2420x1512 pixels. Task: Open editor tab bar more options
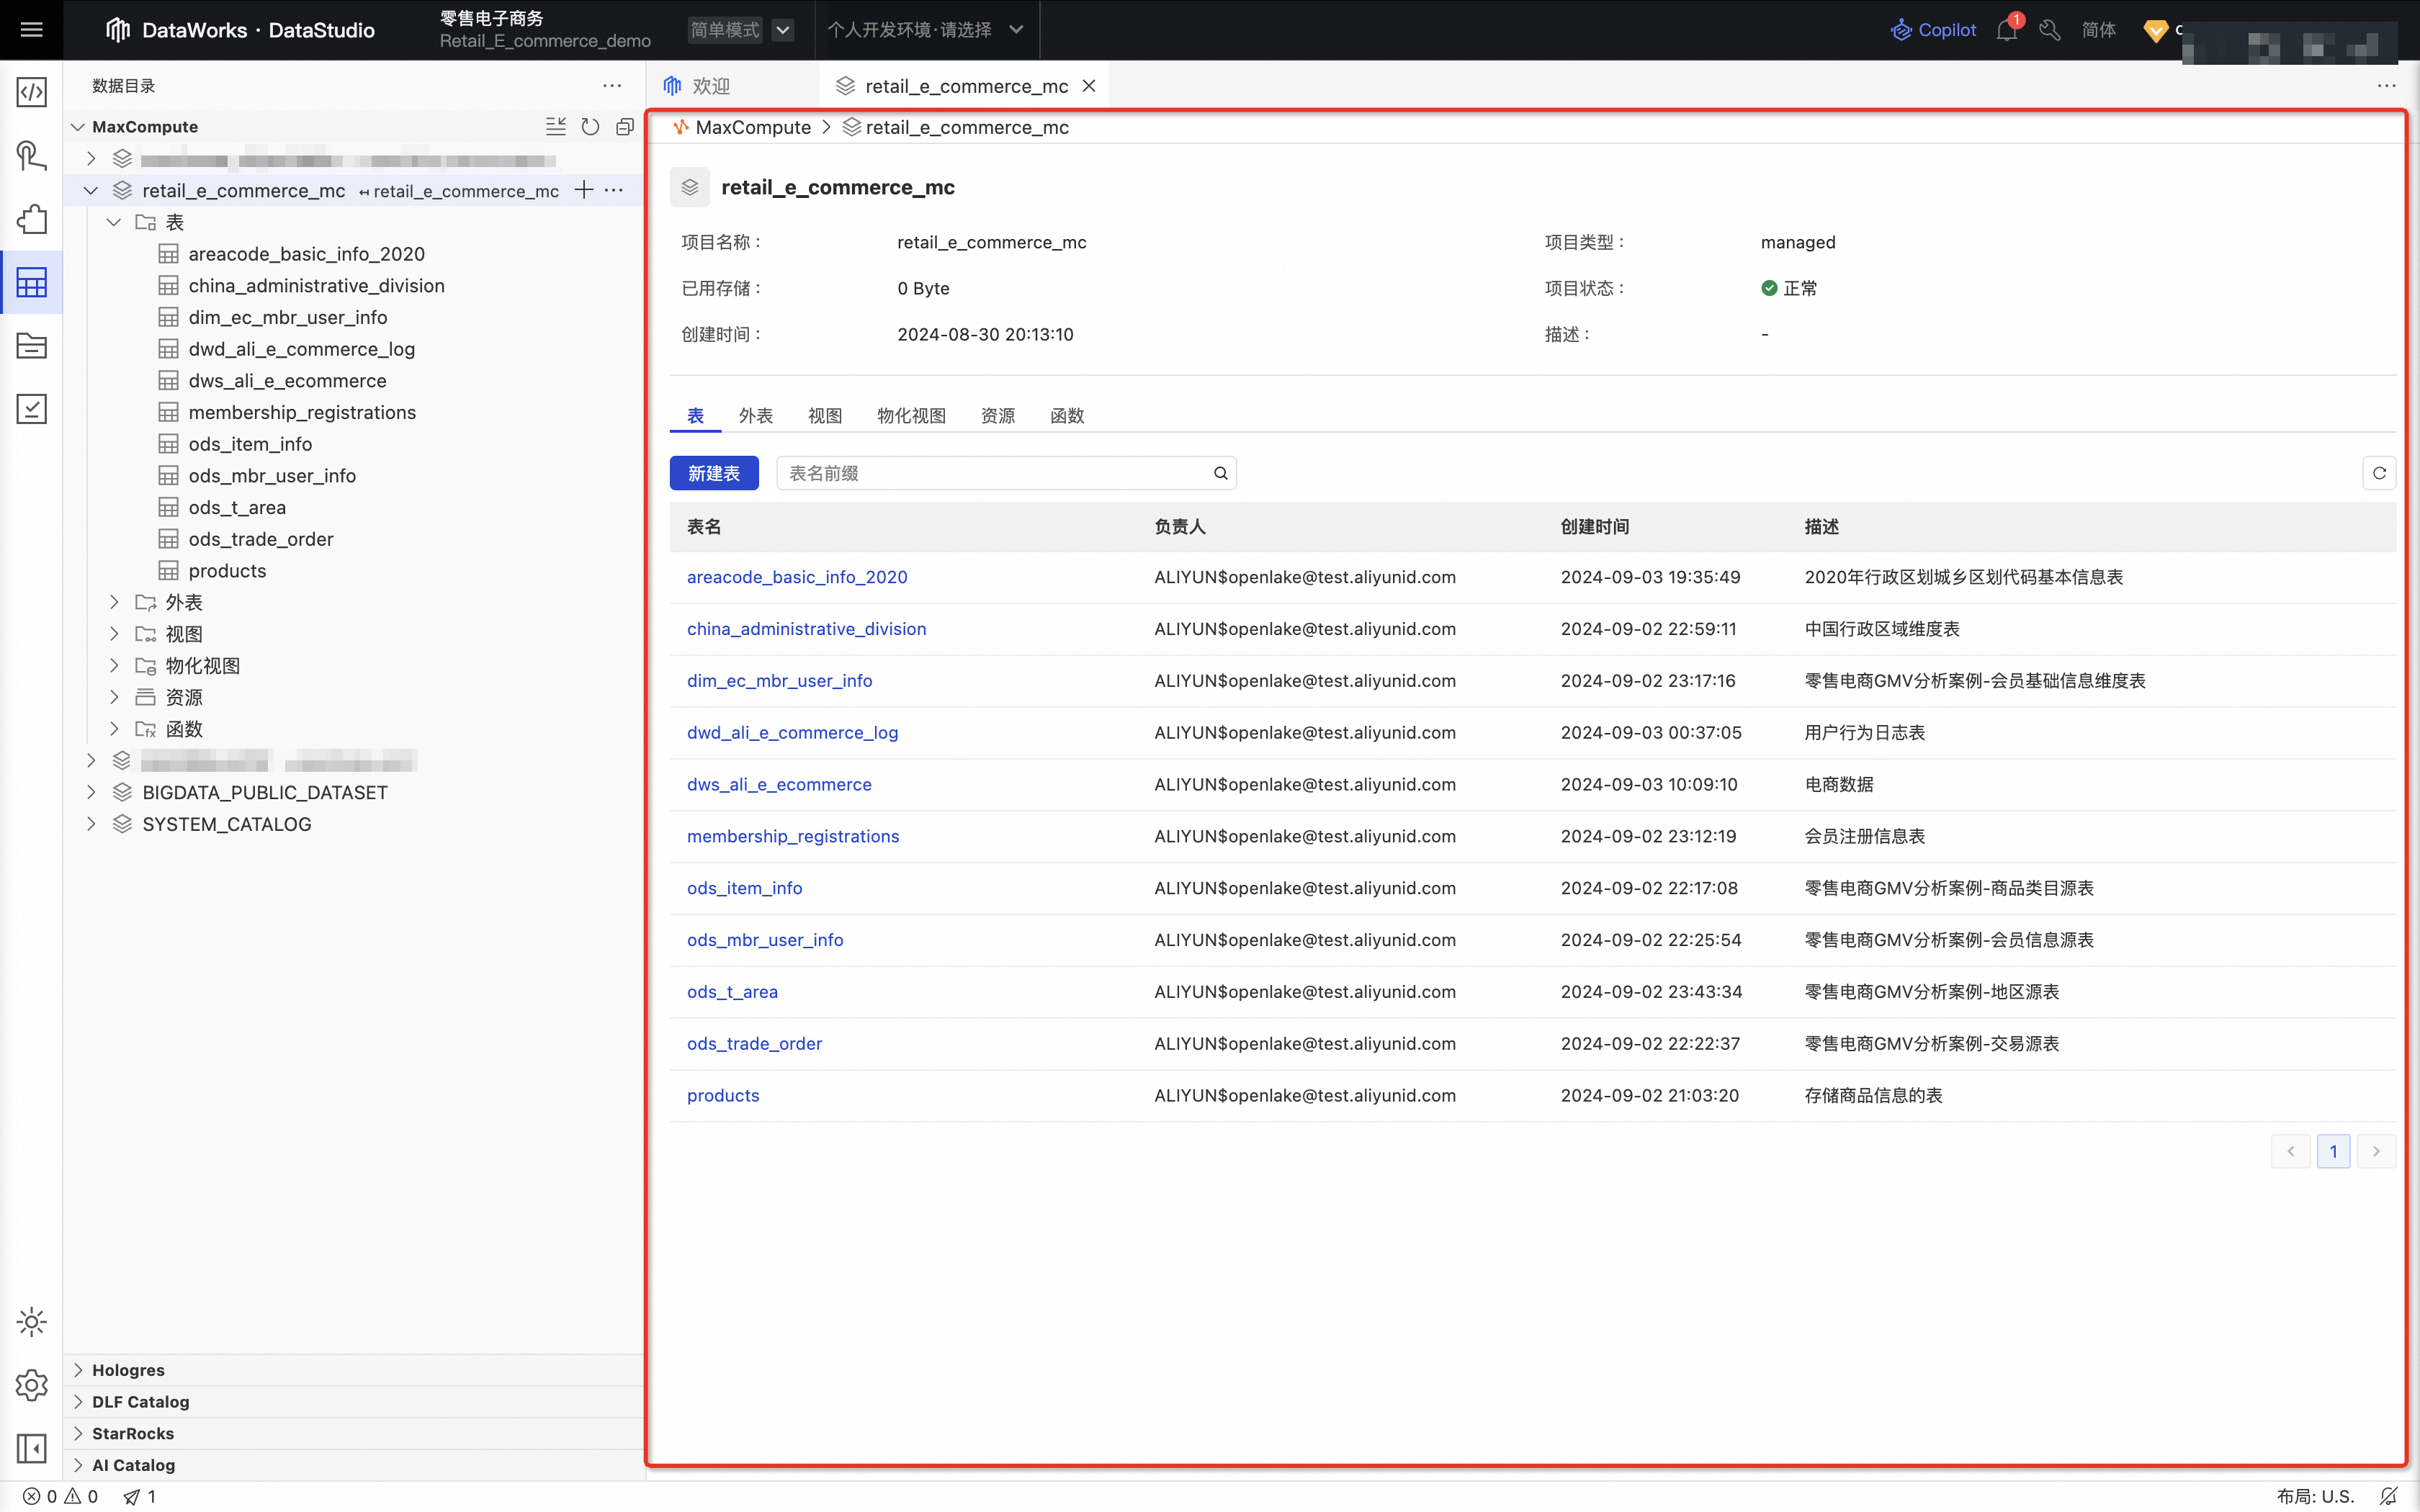(x=2386, y=86)
